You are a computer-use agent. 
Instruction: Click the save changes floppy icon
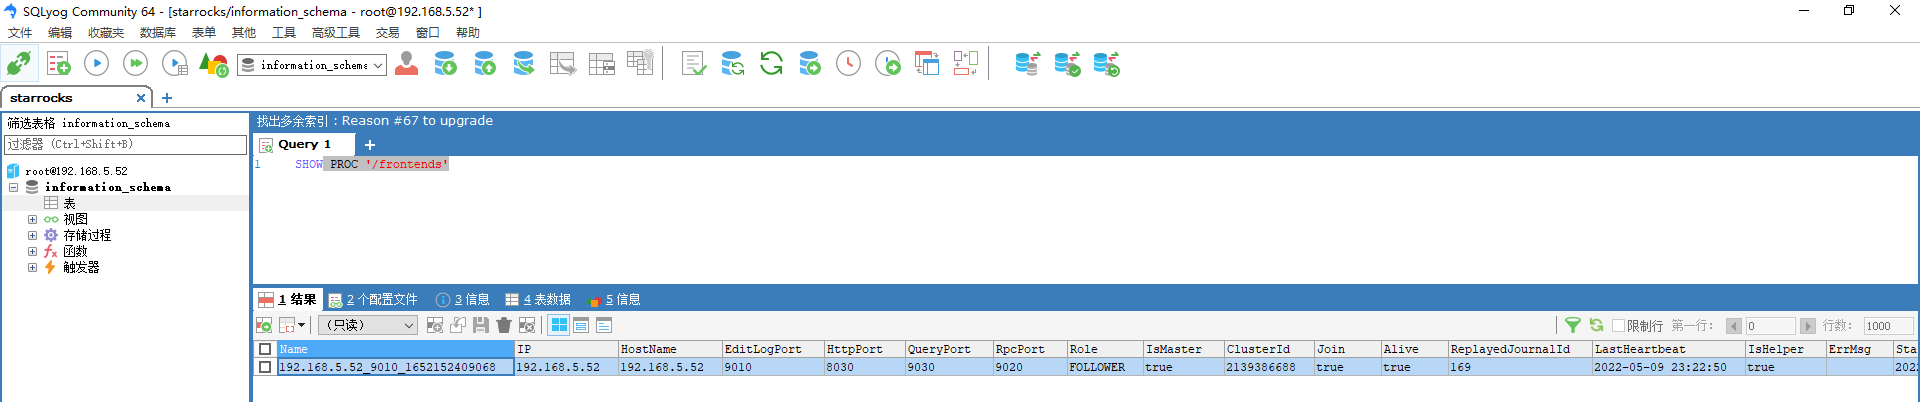click(481, 325)
